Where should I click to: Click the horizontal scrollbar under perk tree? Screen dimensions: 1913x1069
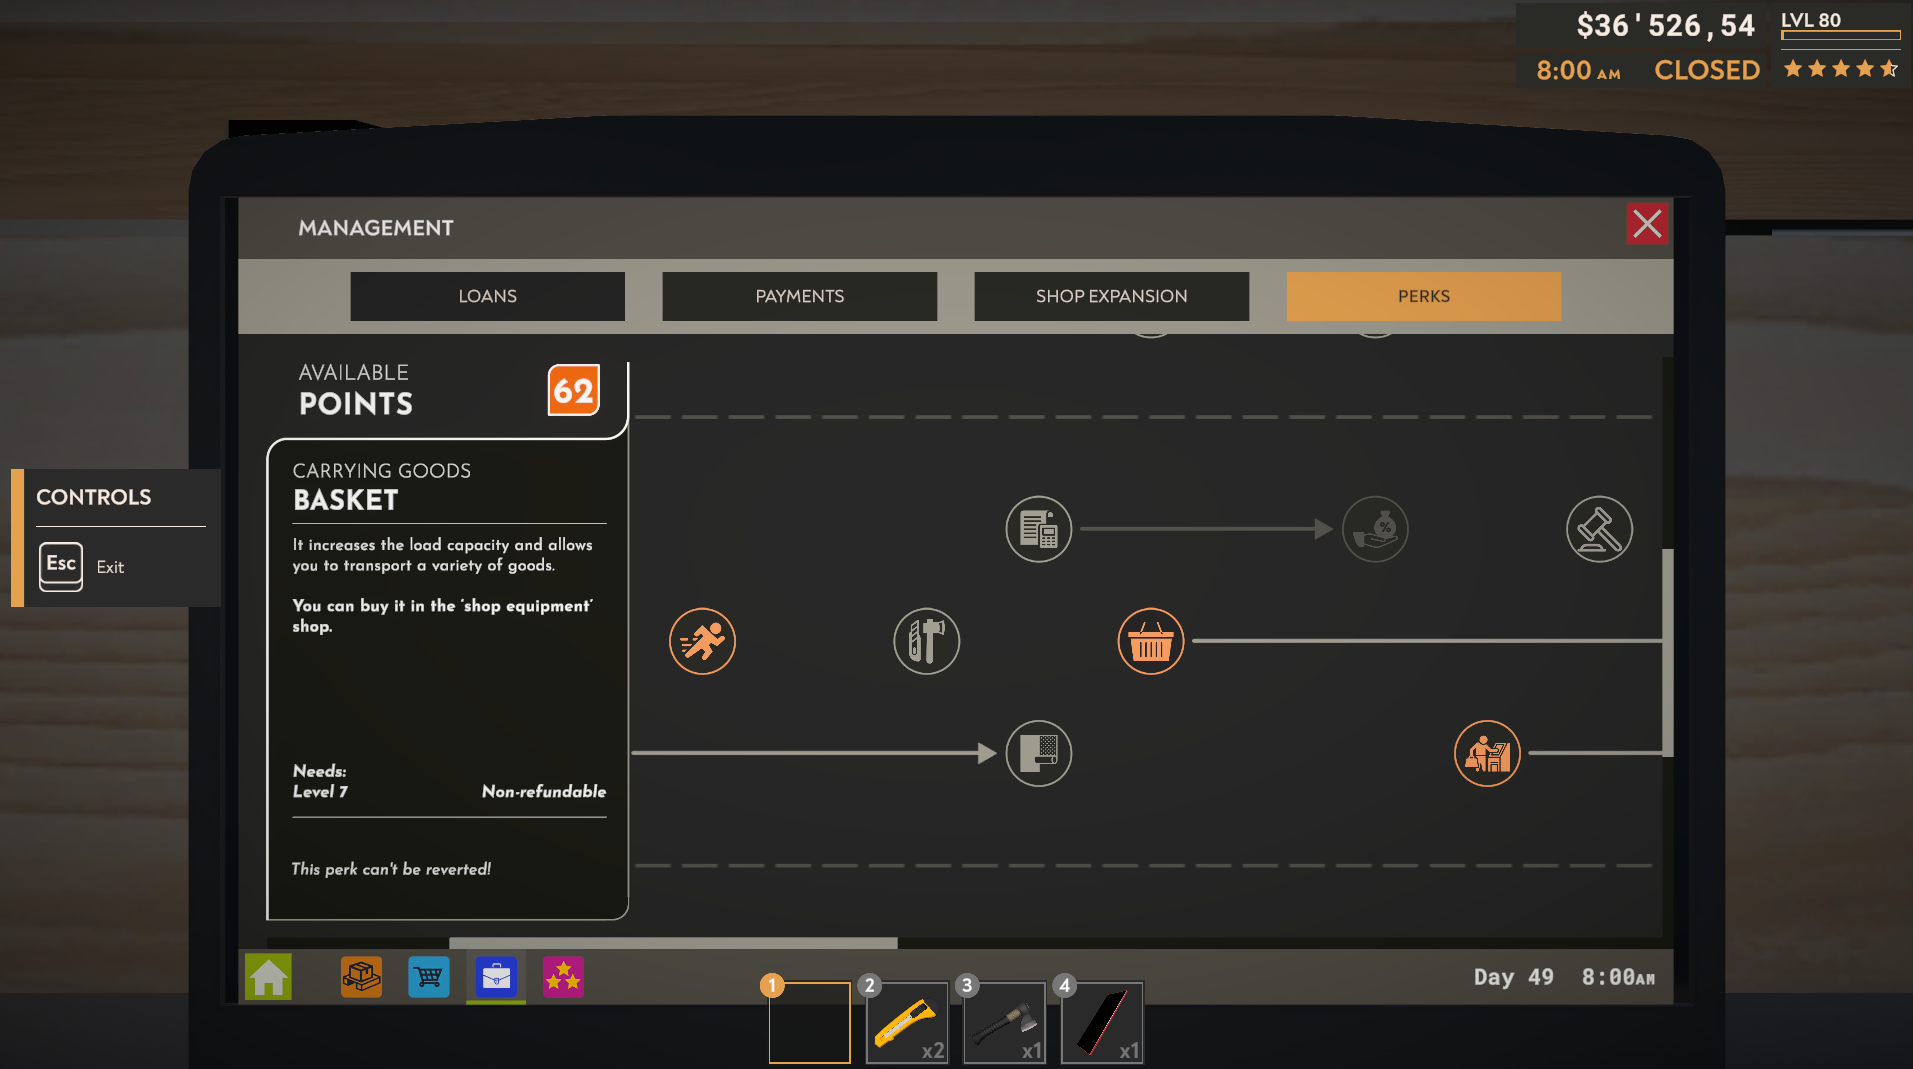[x=673, y=943]
